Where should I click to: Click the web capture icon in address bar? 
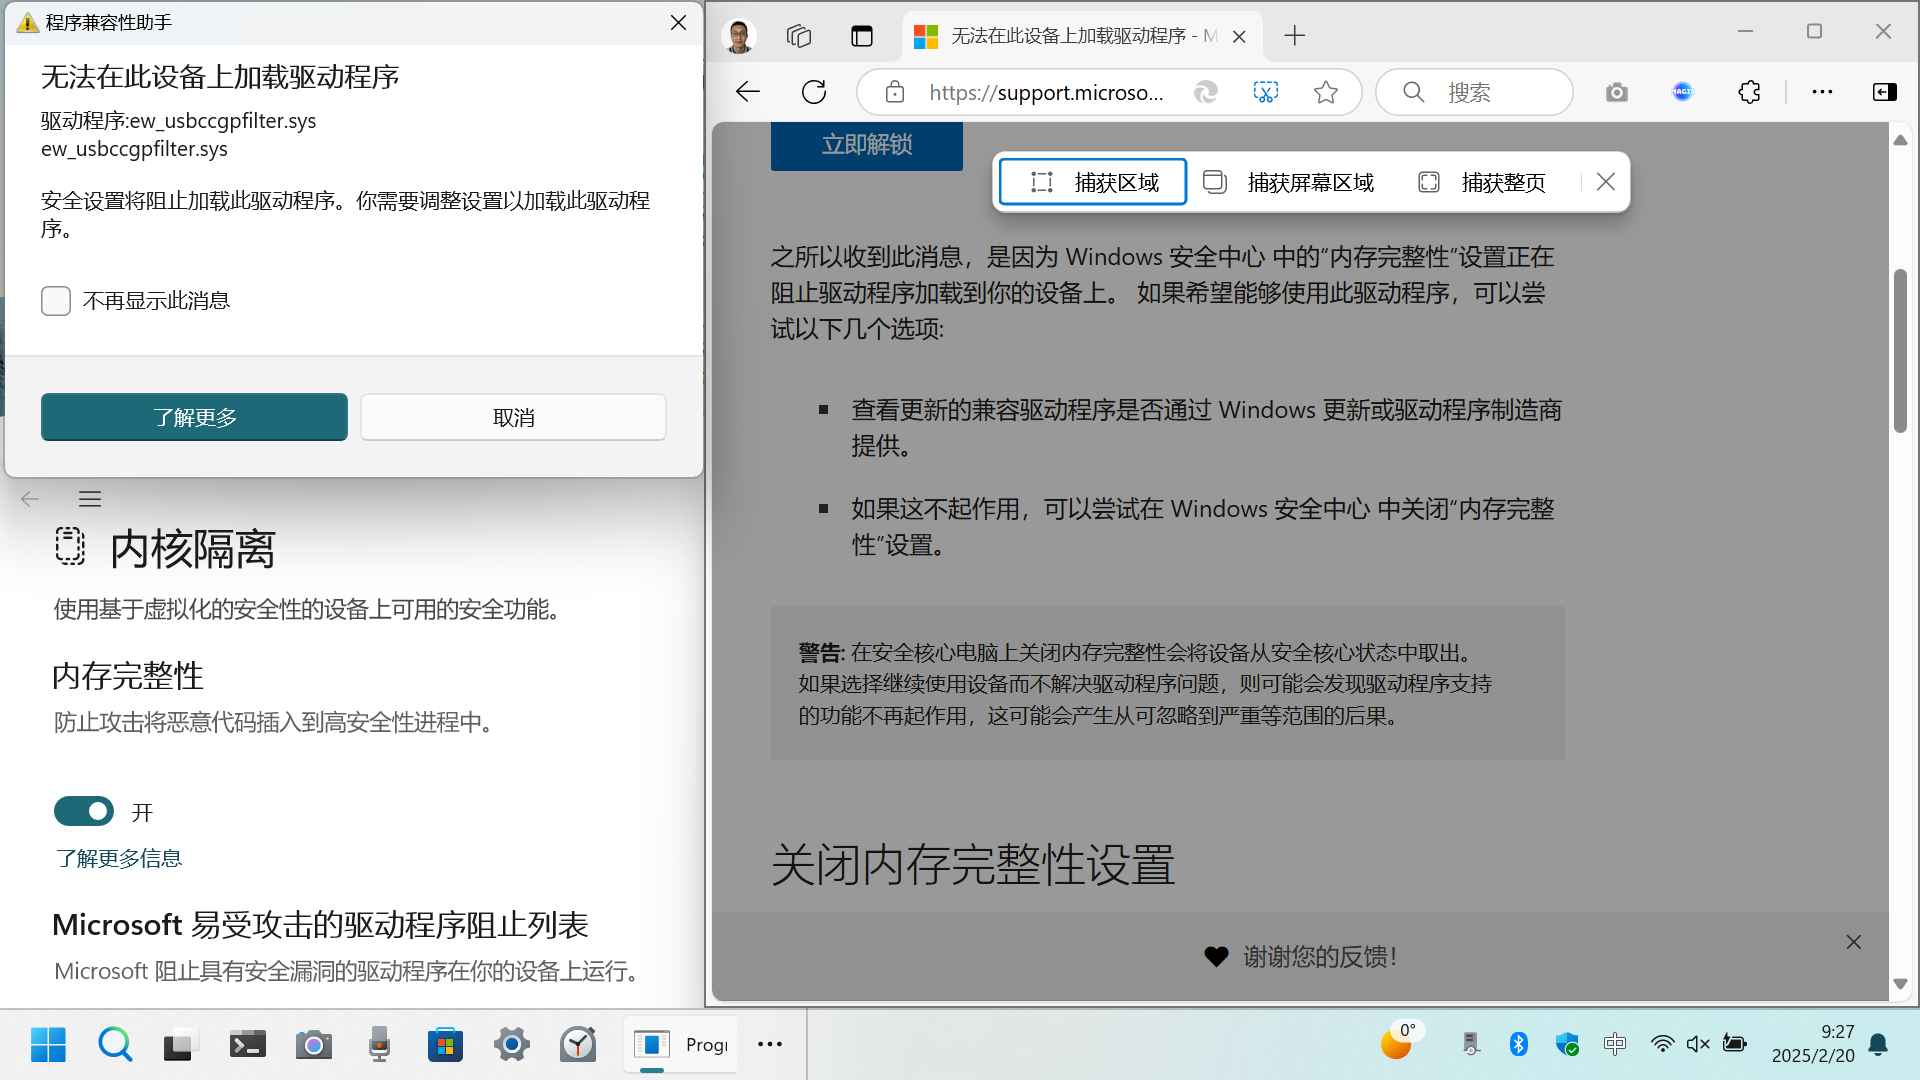(1266, 92)
